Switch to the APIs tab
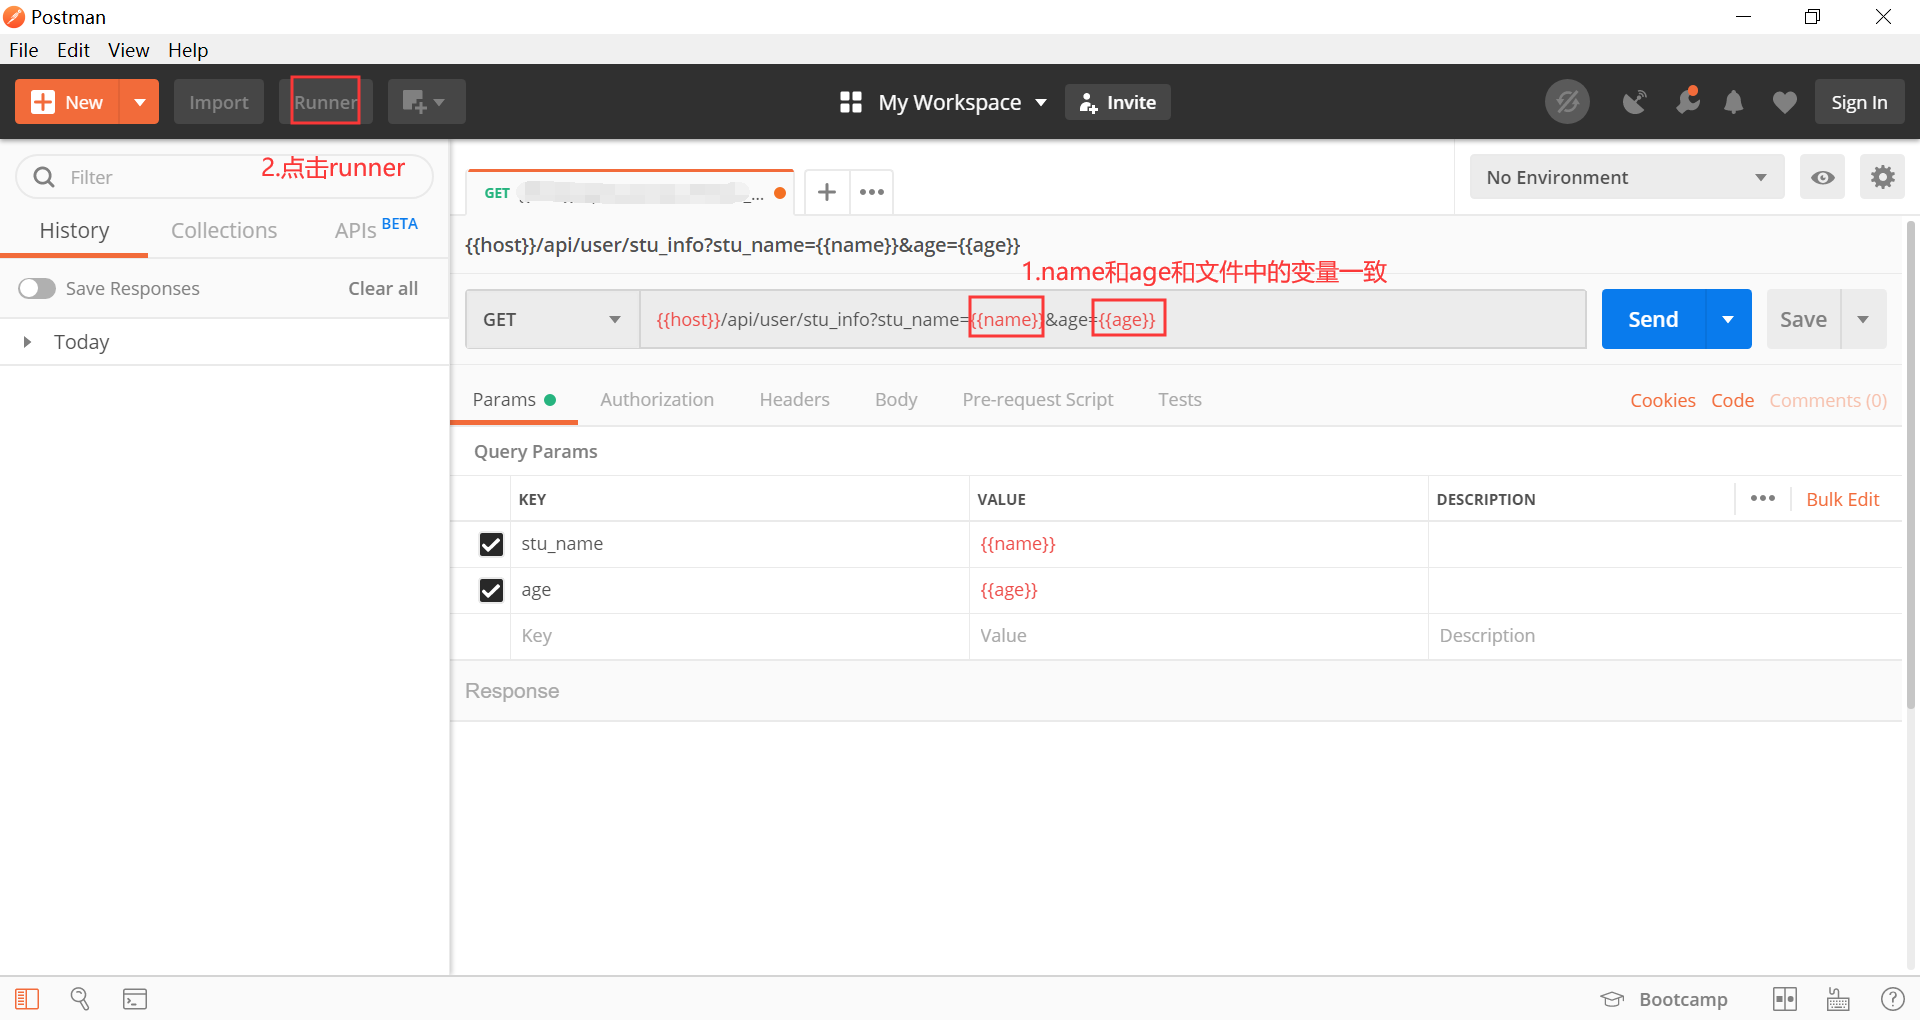The image size is (1920, 1020). (376, 229)
